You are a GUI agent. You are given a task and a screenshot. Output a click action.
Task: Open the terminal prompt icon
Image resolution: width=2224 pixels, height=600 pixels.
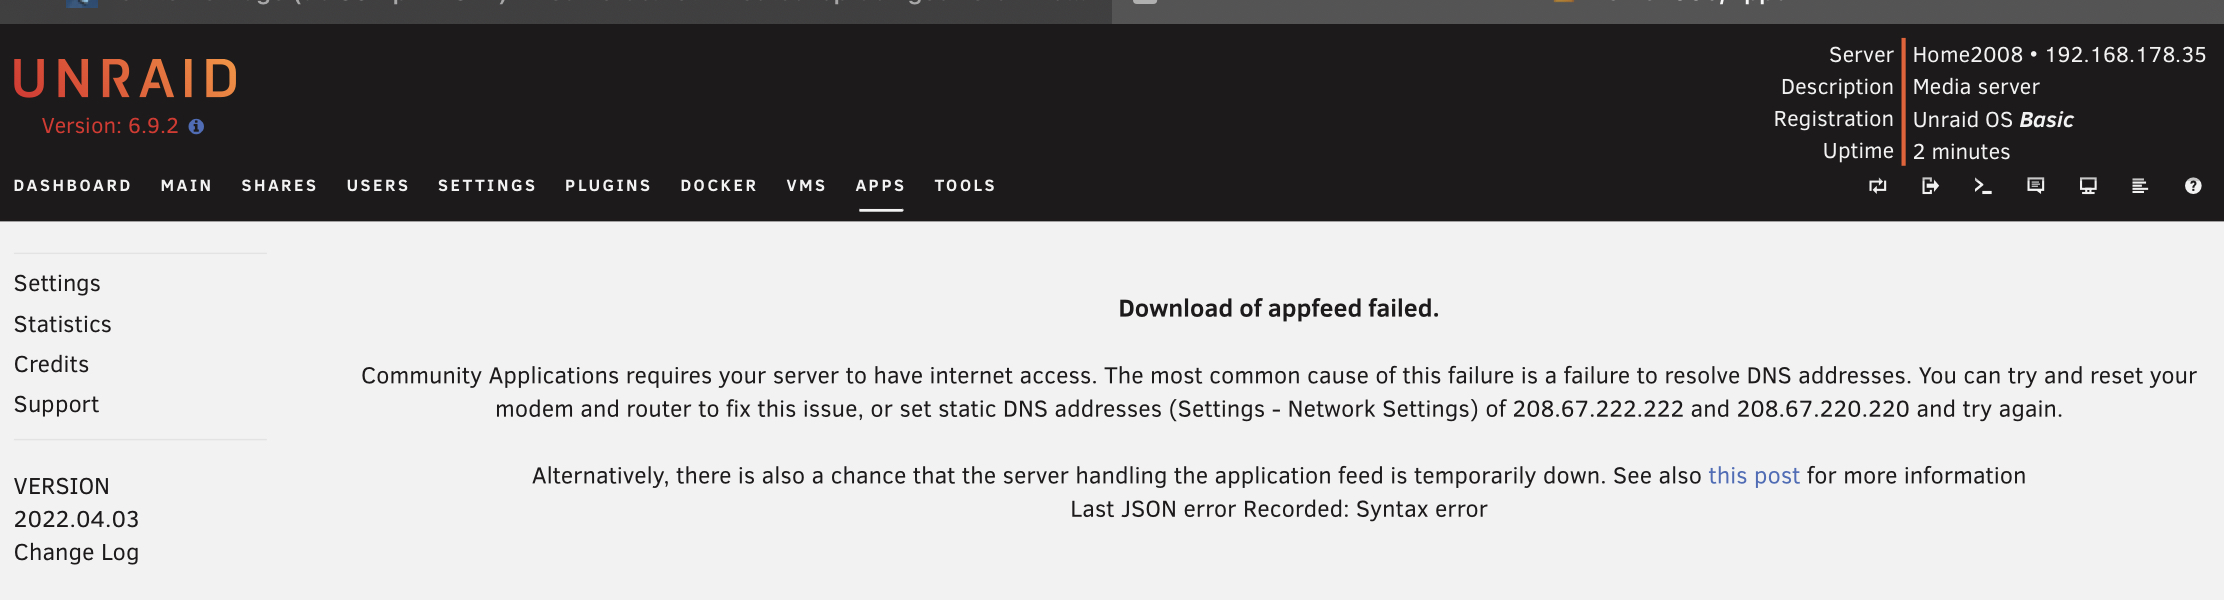1983,186
